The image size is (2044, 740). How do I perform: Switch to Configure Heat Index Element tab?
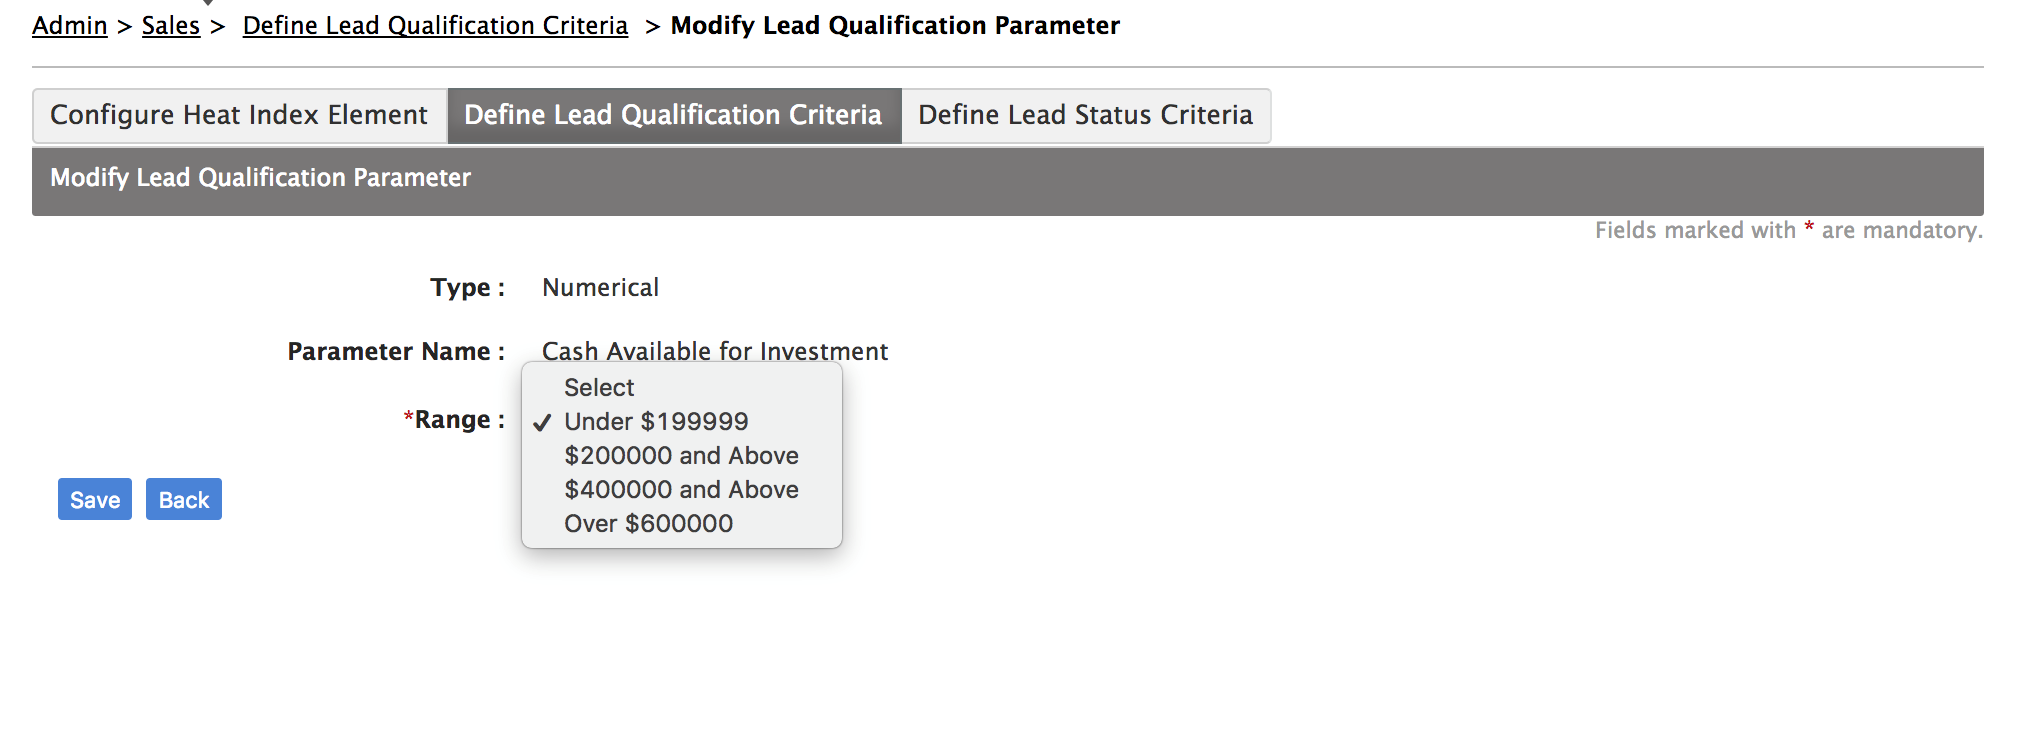(x=239, y=116)
